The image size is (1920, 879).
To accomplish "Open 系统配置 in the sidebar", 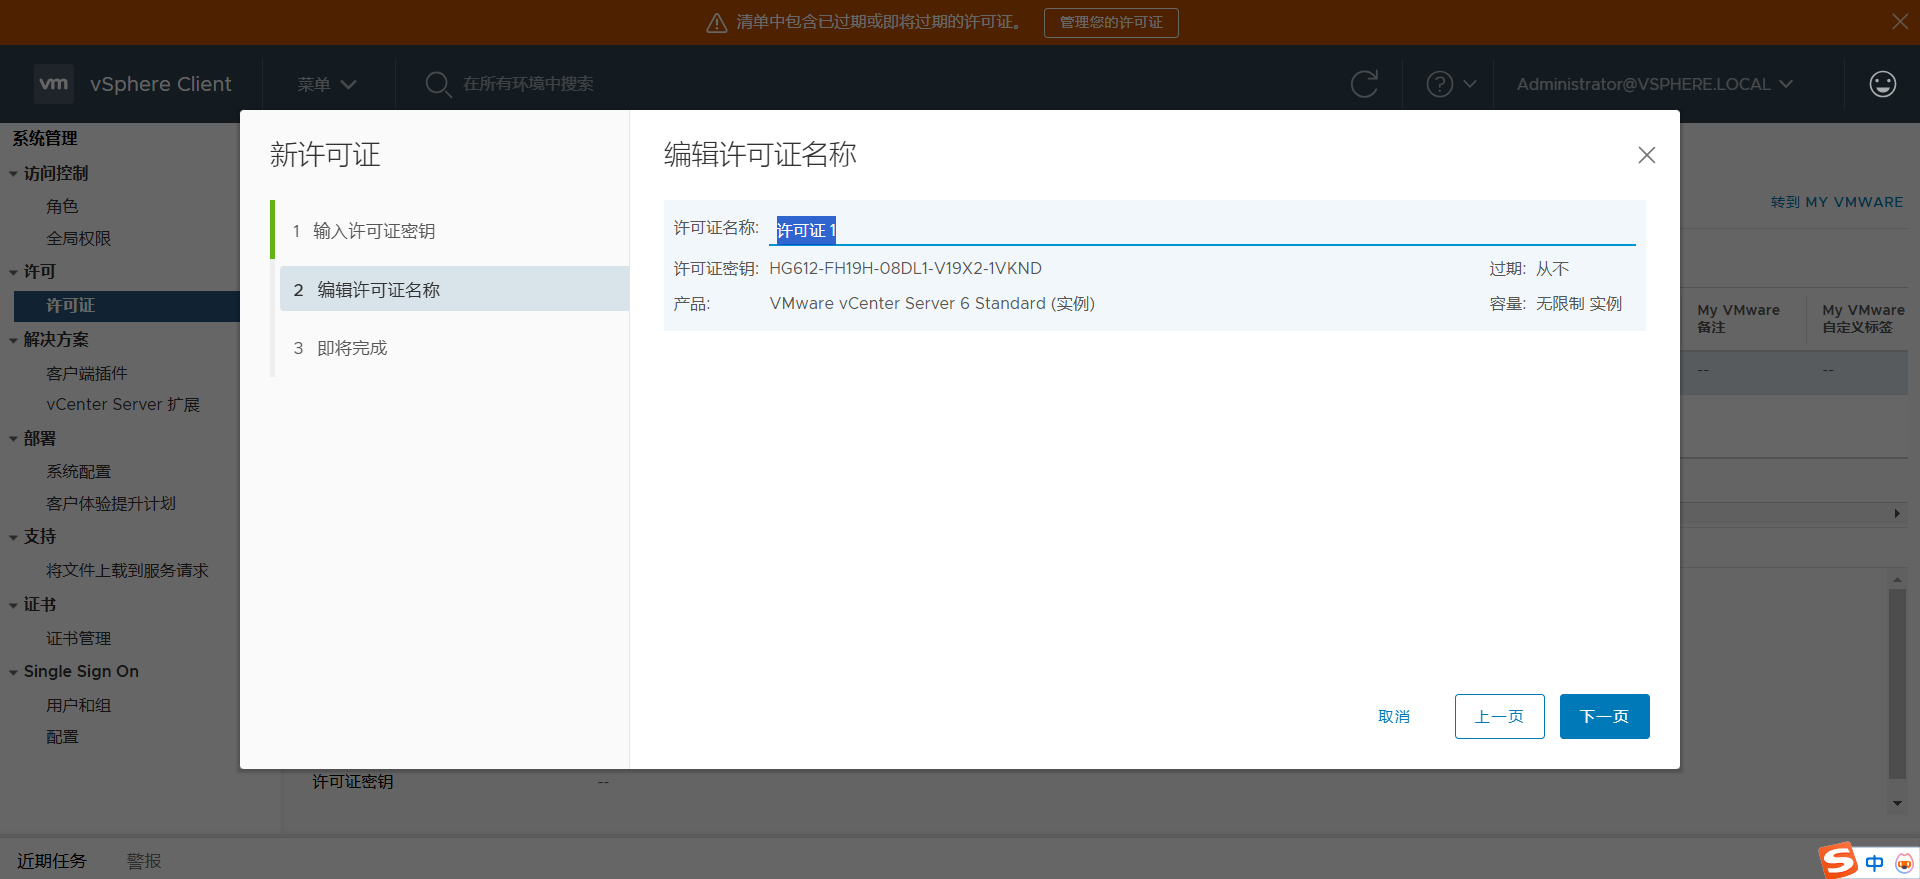I will point(79,471).
